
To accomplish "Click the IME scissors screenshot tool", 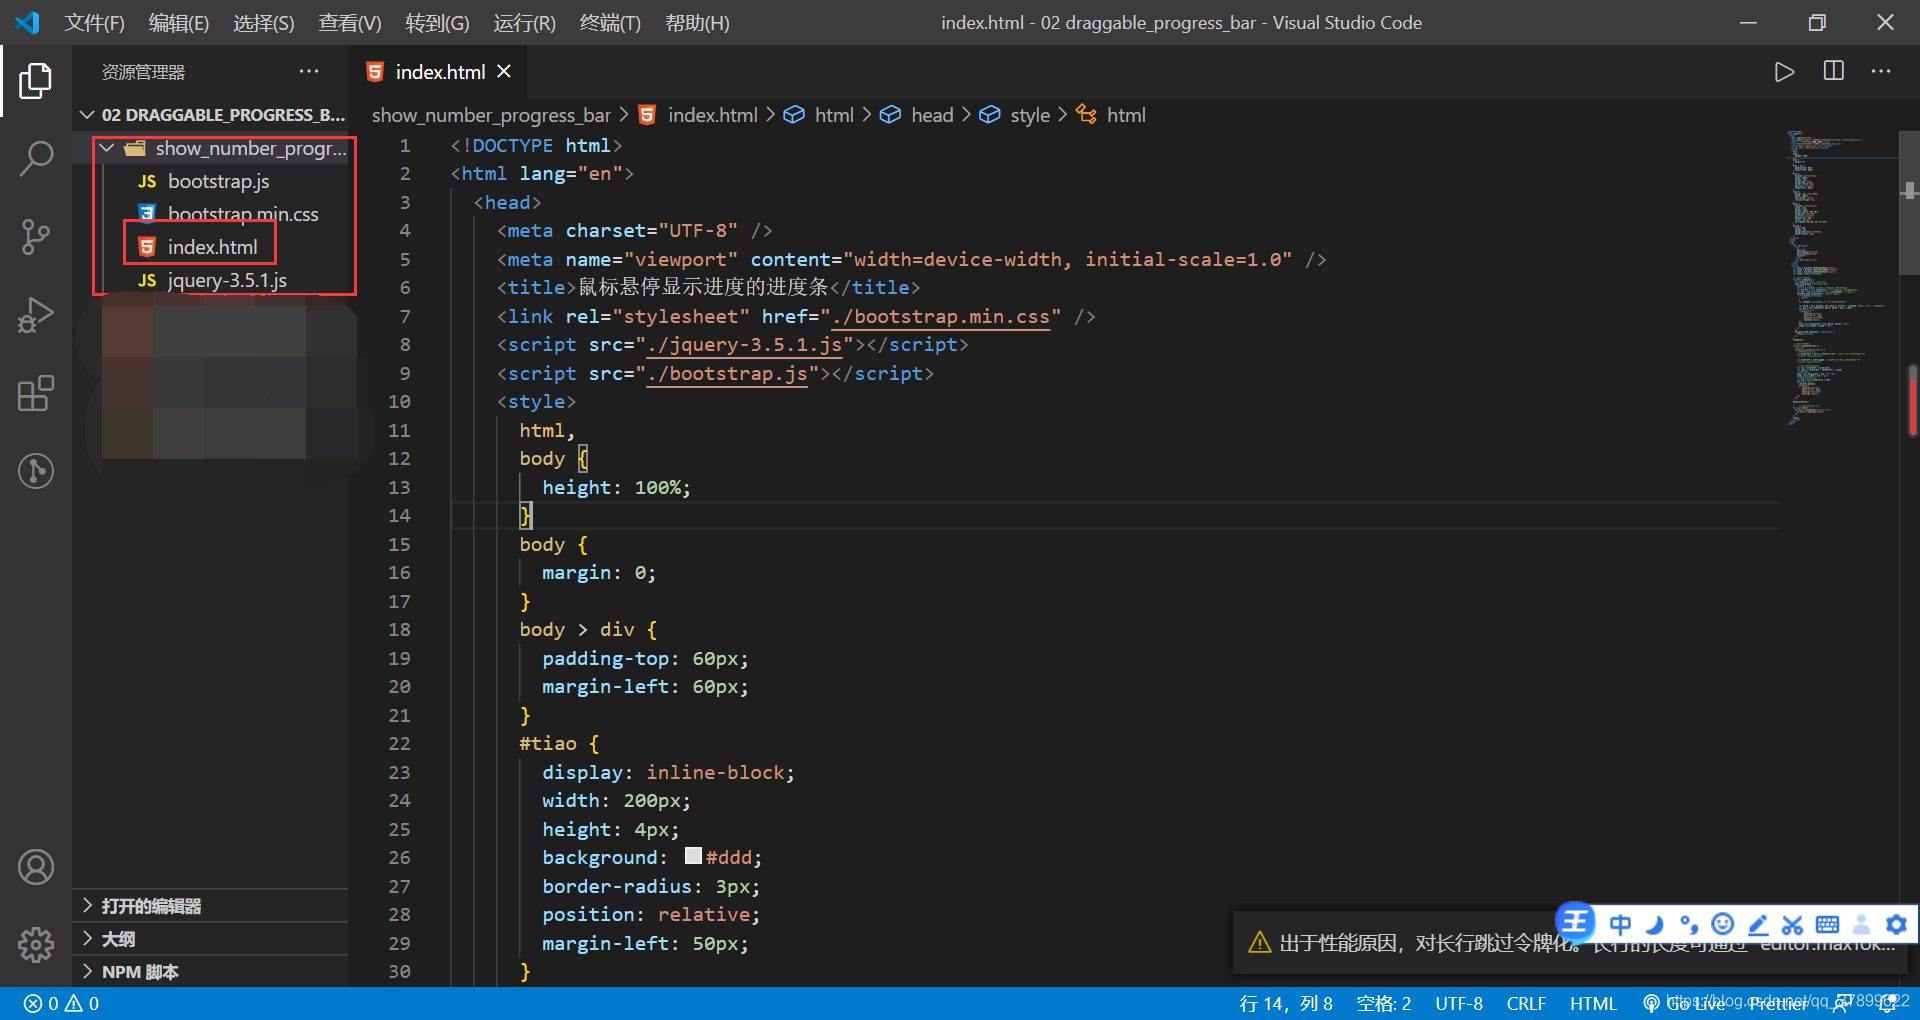I will pos(1792,924).
